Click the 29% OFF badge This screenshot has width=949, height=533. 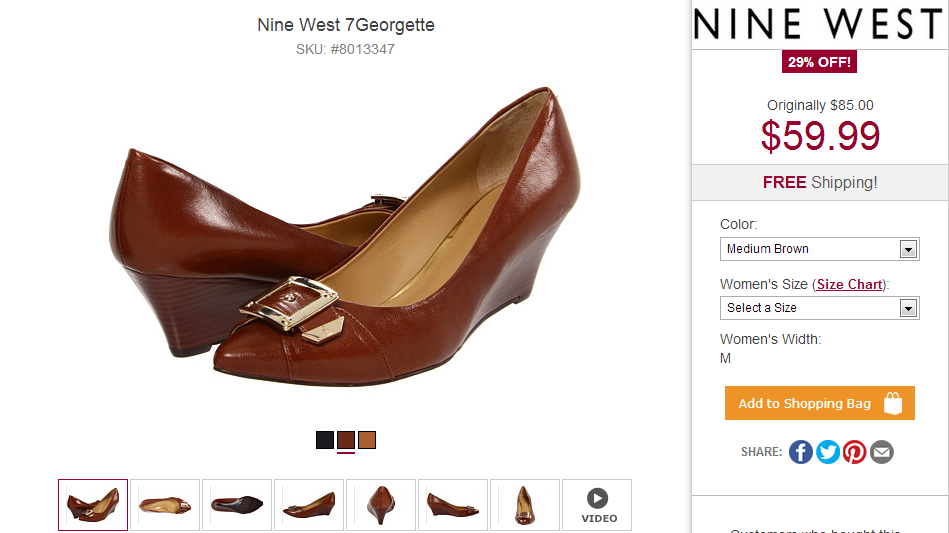point(819,62)
